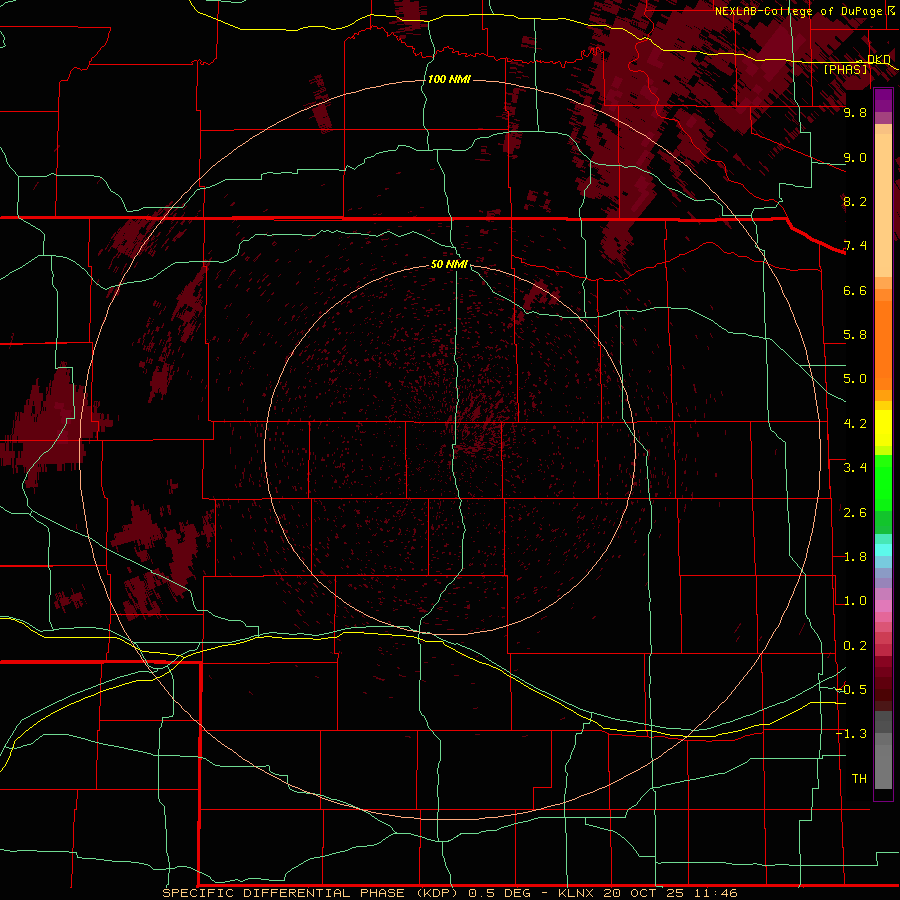
Task: Click the 4.2 scale value
Action: click(855, 424)
